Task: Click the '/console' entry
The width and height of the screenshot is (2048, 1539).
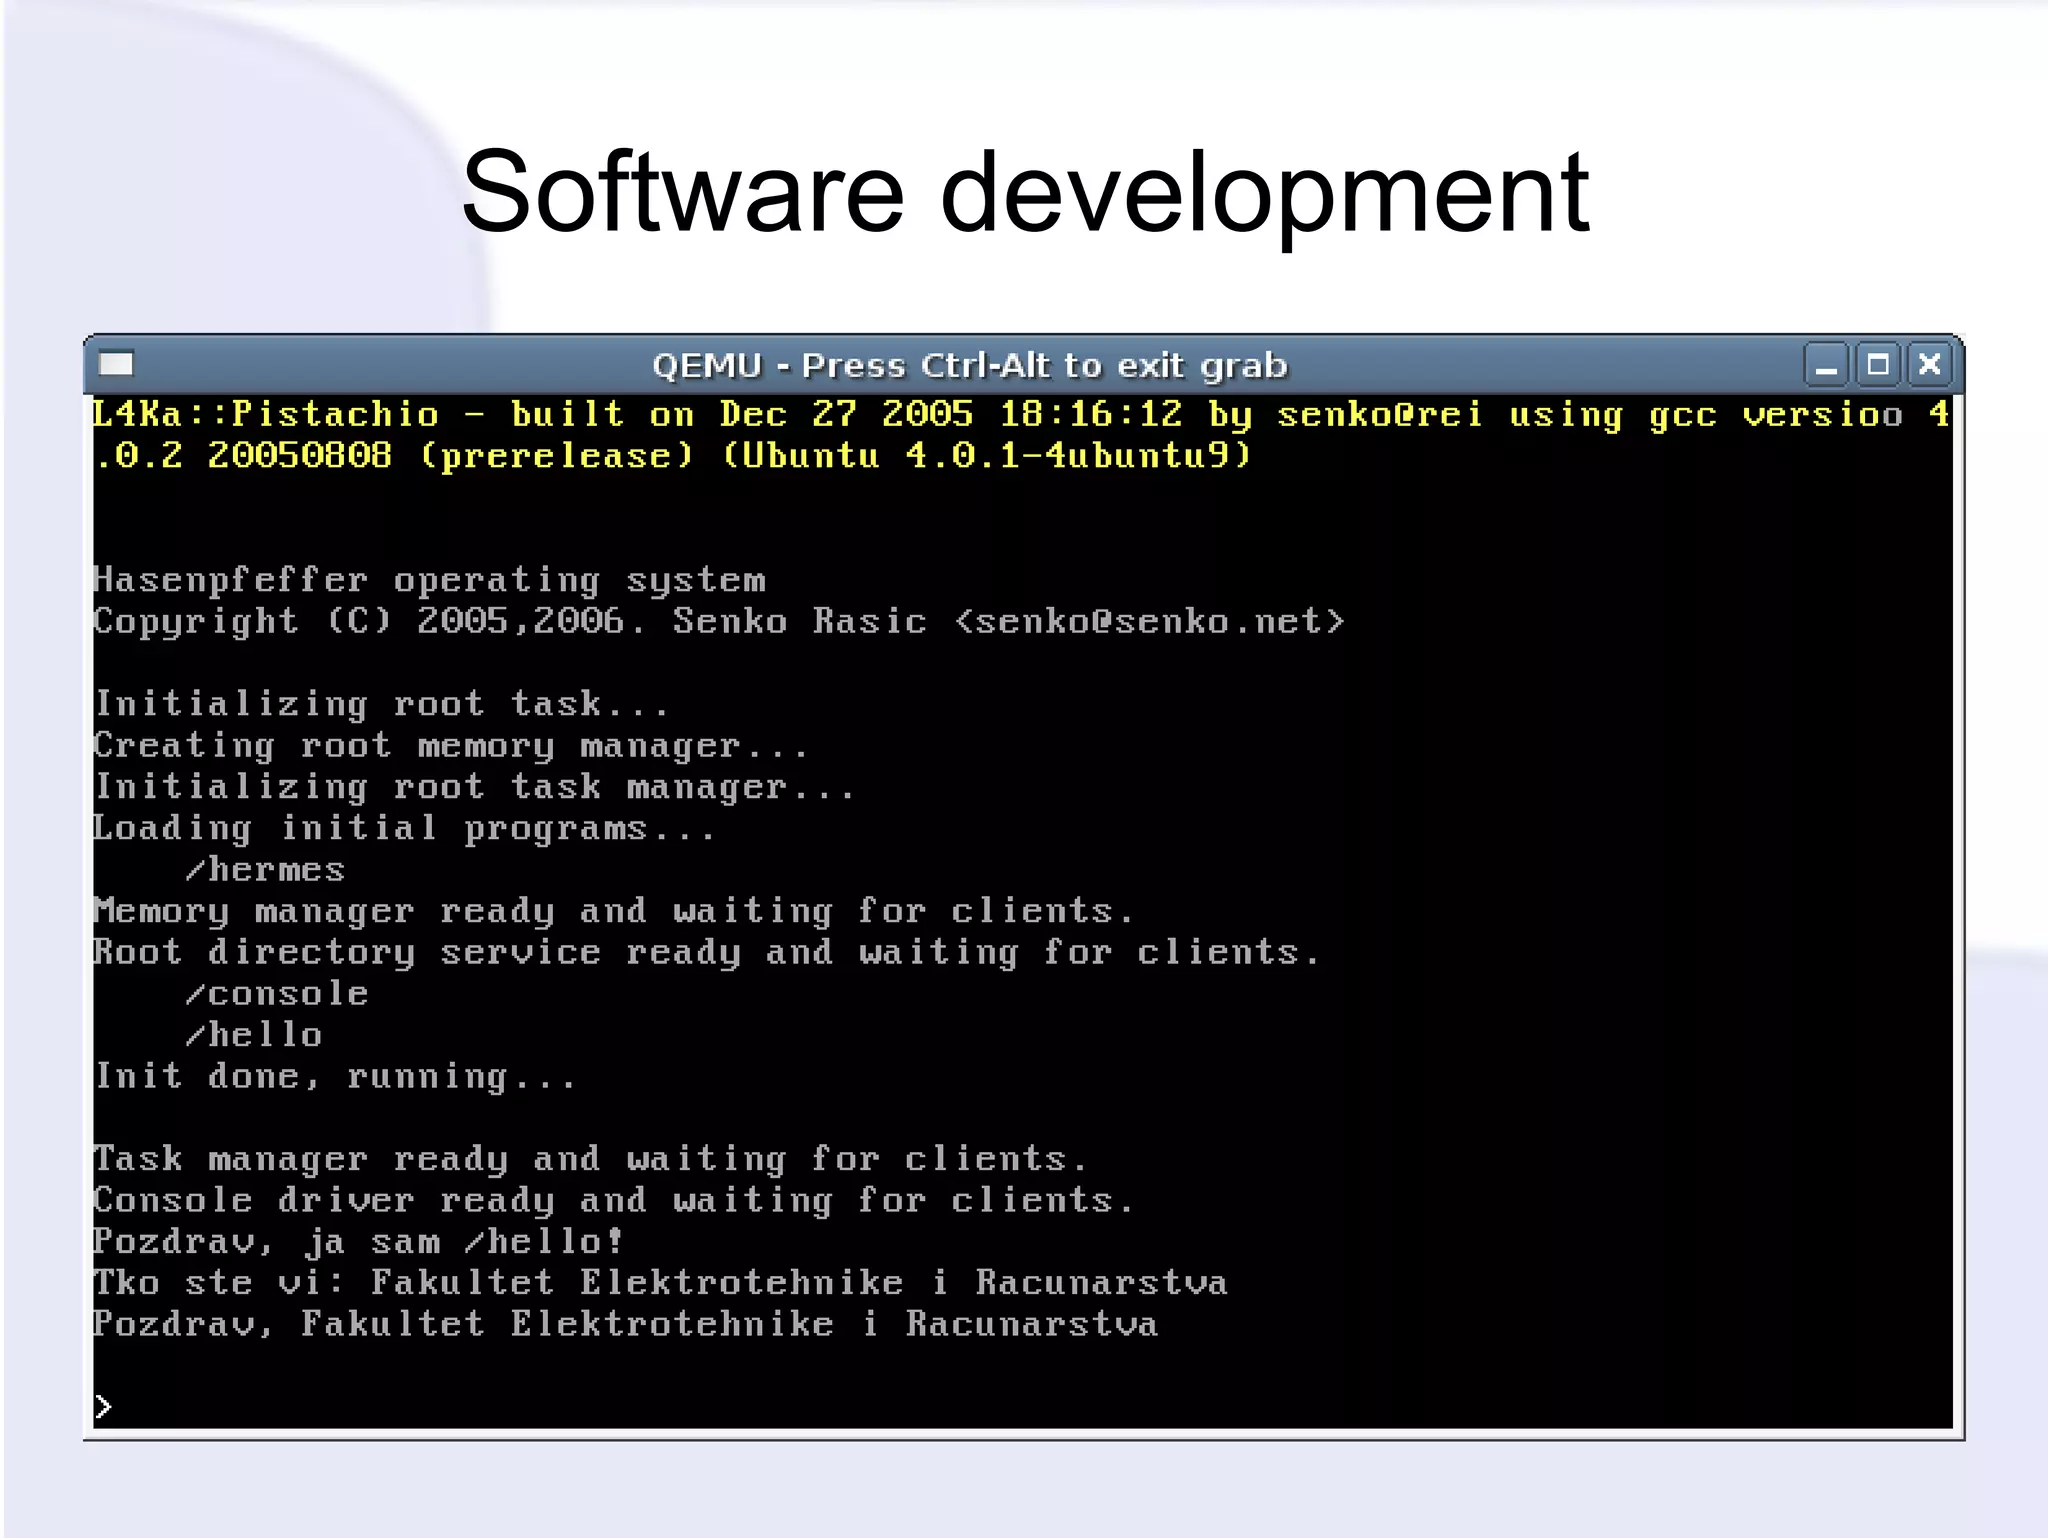Action: pyautogui.click(x=277, y=994)
